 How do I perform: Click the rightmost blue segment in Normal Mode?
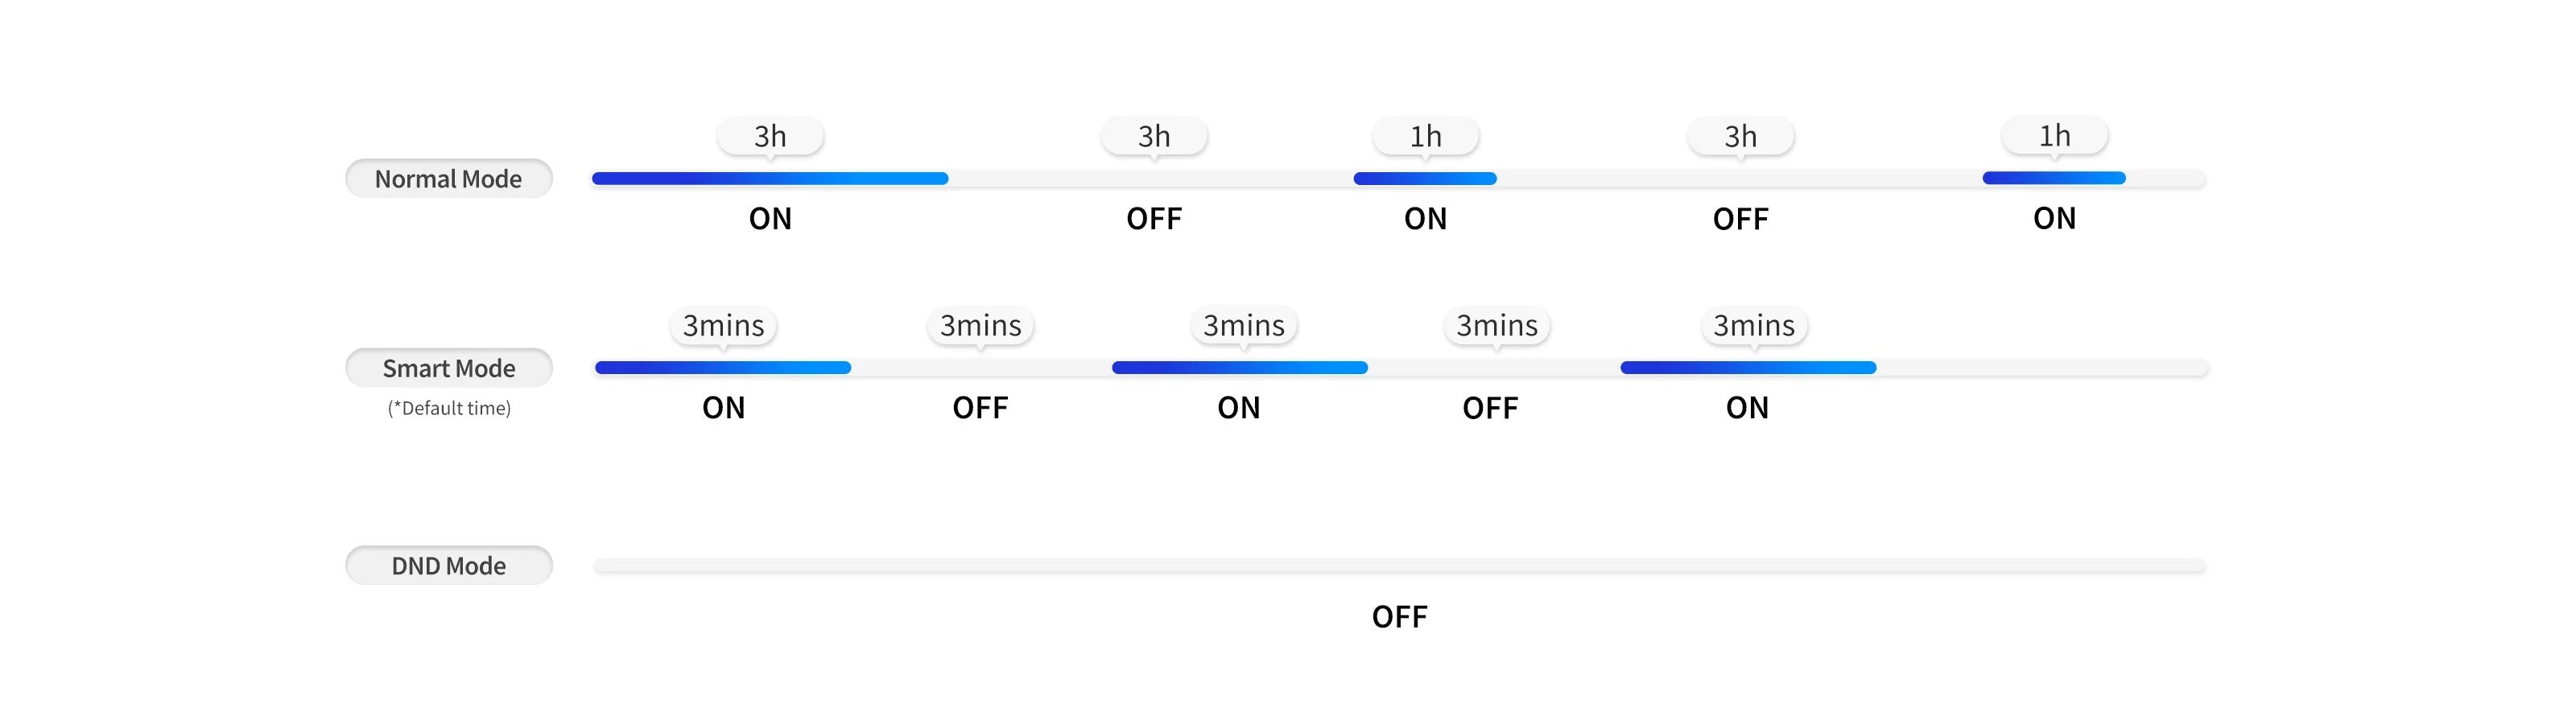[x=2054, y=178]
